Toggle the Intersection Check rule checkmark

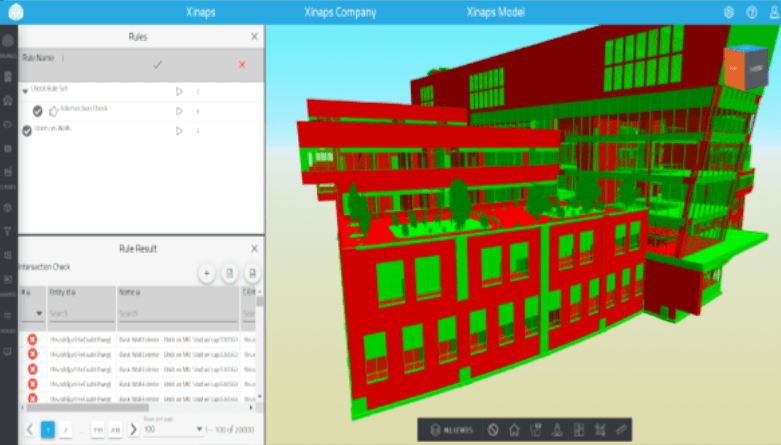(37, 111)
